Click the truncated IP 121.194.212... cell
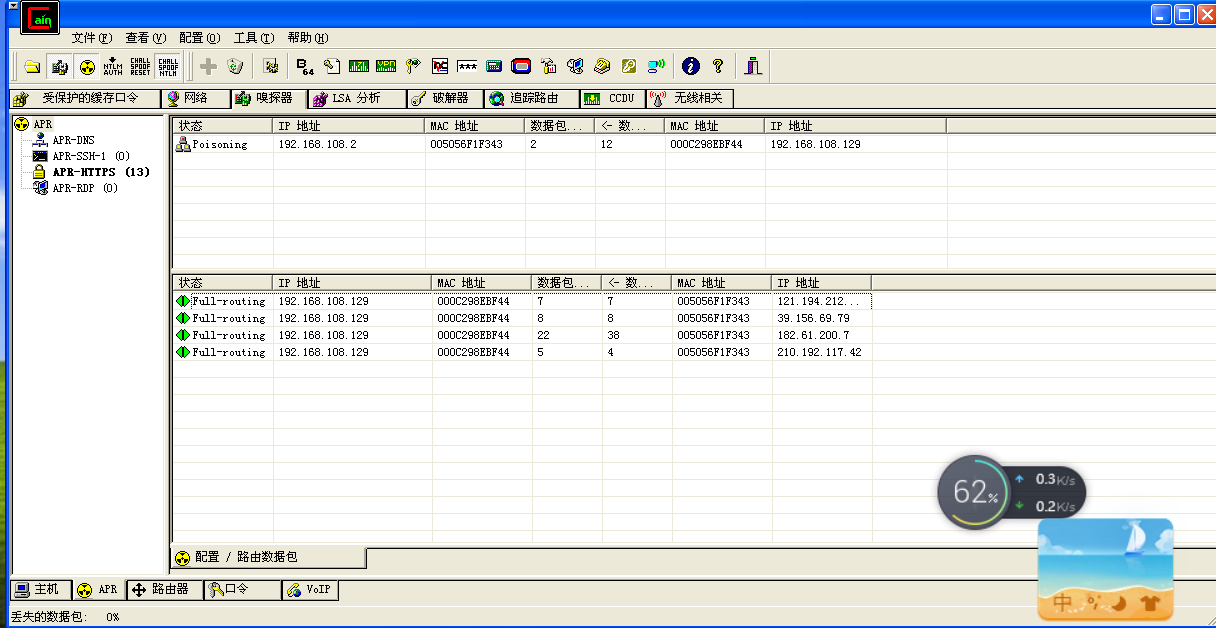This screenshot has height=628, width=1216. [817, 301]
